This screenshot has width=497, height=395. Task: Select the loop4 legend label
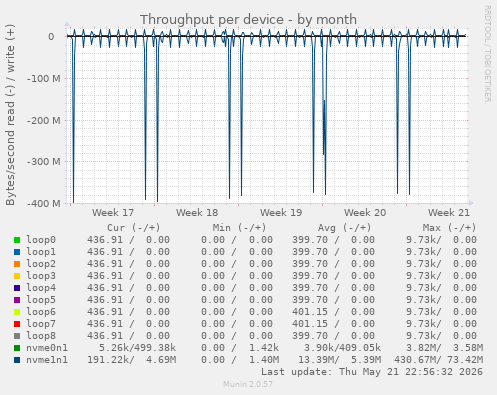[x=41, y=288]
